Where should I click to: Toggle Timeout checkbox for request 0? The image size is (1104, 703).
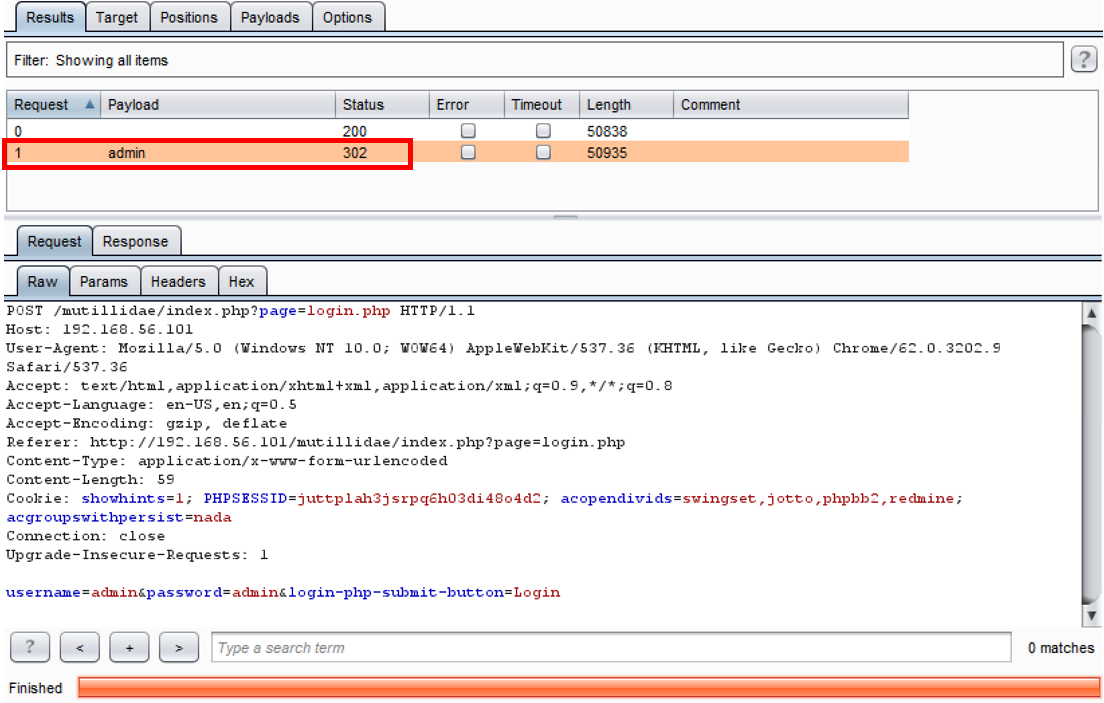click(x=543, y=131)
